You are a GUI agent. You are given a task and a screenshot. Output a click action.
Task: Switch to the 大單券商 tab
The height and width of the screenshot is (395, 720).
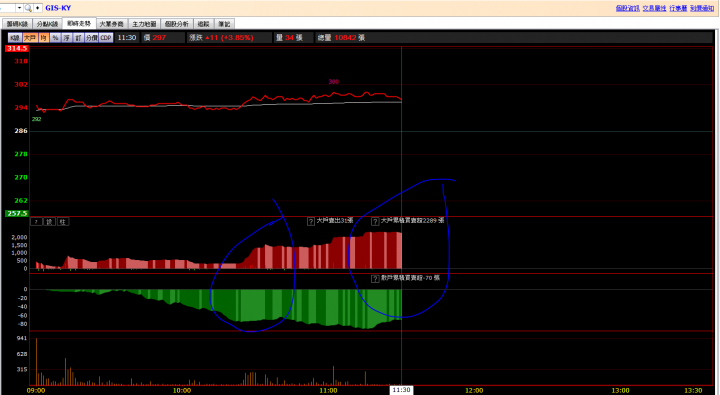(x=112, y=24)
